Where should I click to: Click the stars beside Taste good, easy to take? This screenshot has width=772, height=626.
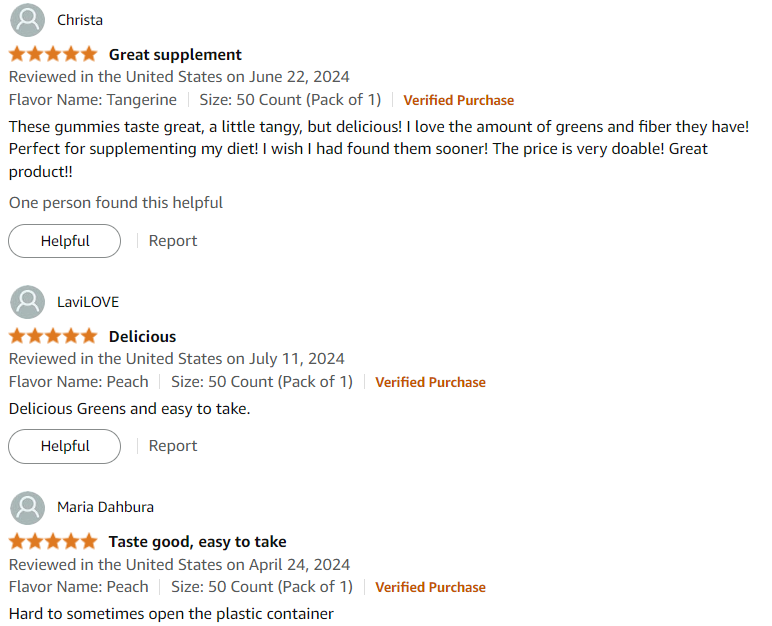(53, 541)
